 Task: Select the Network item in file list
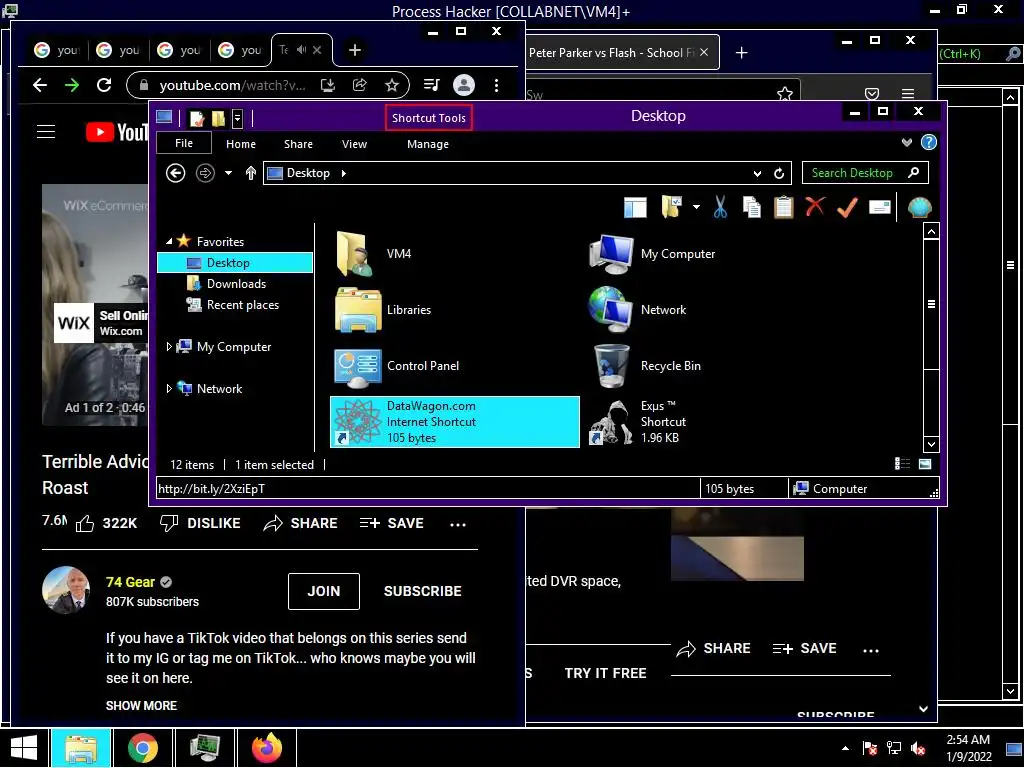pos(709,310)
